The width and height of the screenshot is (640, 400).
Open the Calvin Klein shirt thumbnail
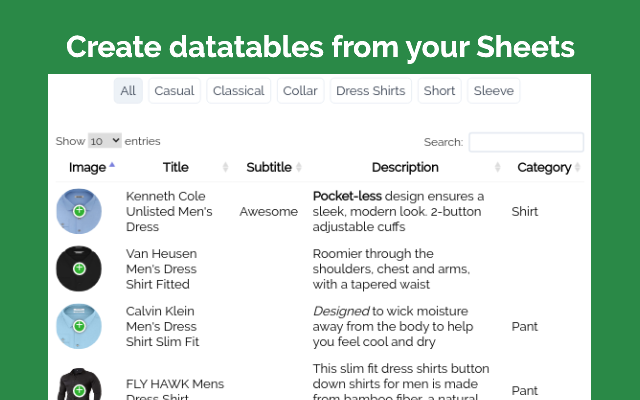70,318
